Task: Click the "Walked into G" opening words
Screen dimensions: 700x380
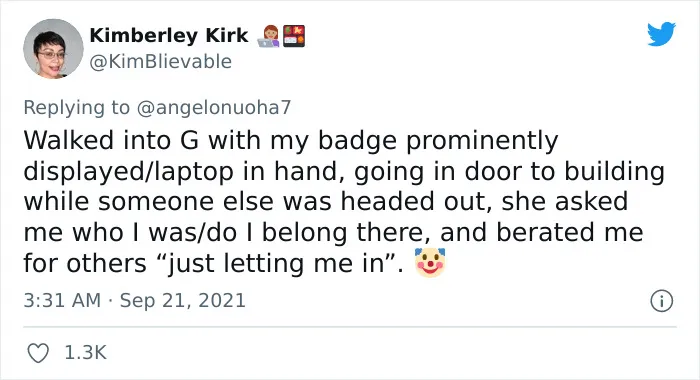Action: pos(113,140)
